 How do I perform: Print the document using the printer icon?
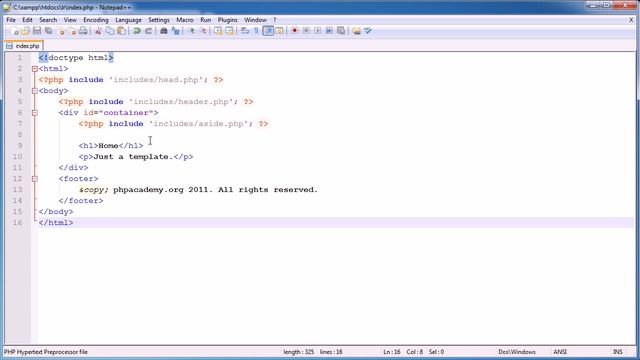coord(83,31)
